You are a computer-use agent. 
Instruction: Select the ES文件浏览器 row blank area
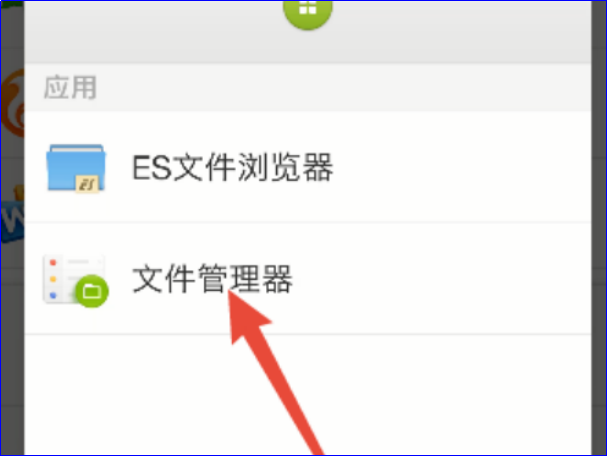click(x=461, y=167)
